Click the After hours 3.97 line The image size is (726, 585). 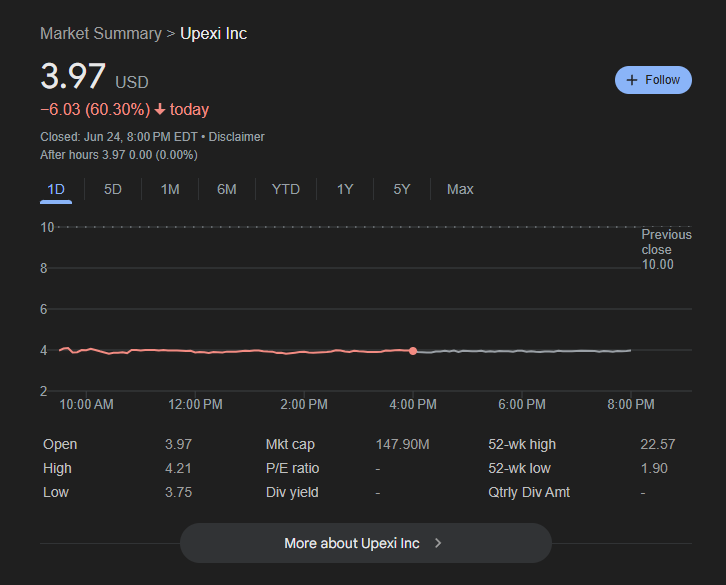click(x=119, y=155)
